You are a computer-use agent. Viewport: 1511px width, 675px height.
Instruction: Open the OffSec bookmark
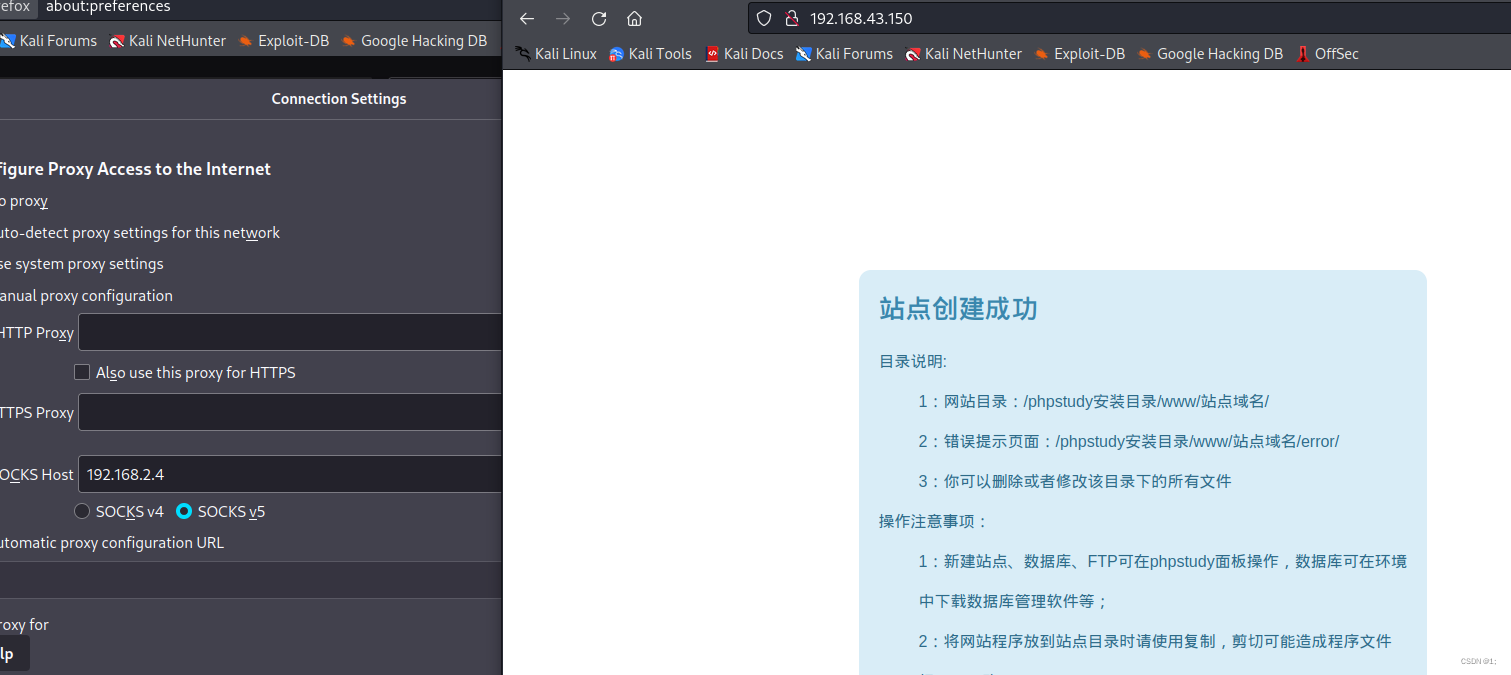[1327, 54]
